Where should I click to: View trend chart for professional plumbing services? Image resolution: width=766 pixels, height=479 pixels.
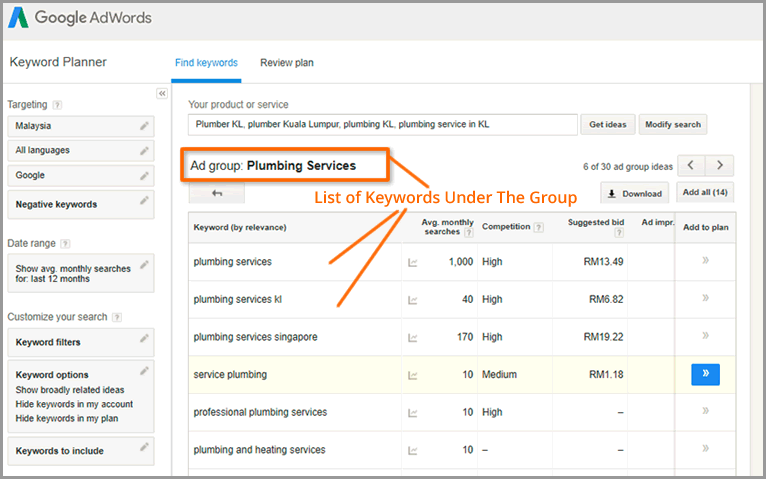[413, 413]
